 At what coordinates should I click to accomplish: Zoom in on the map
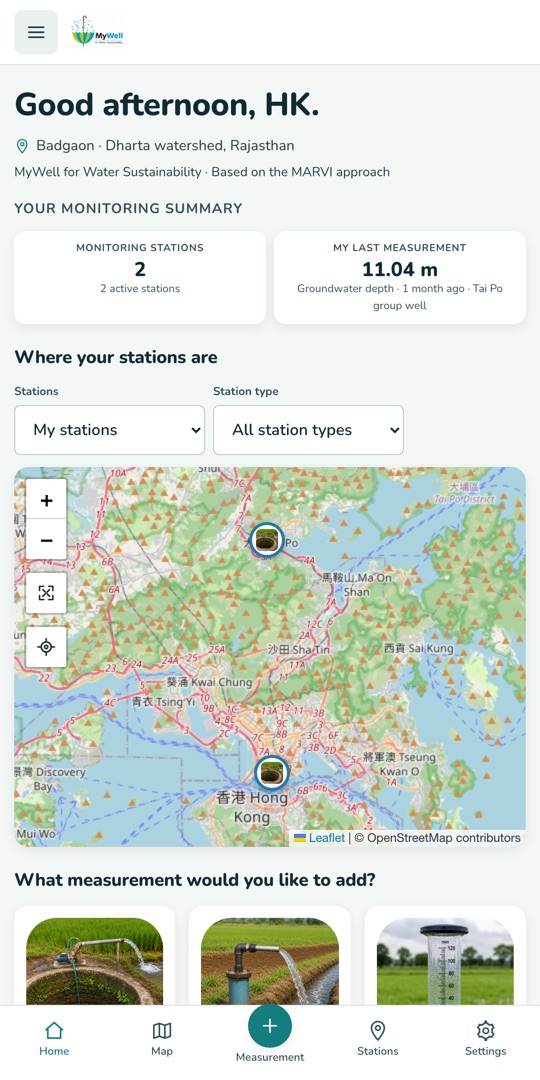click(x=46, y=499)
